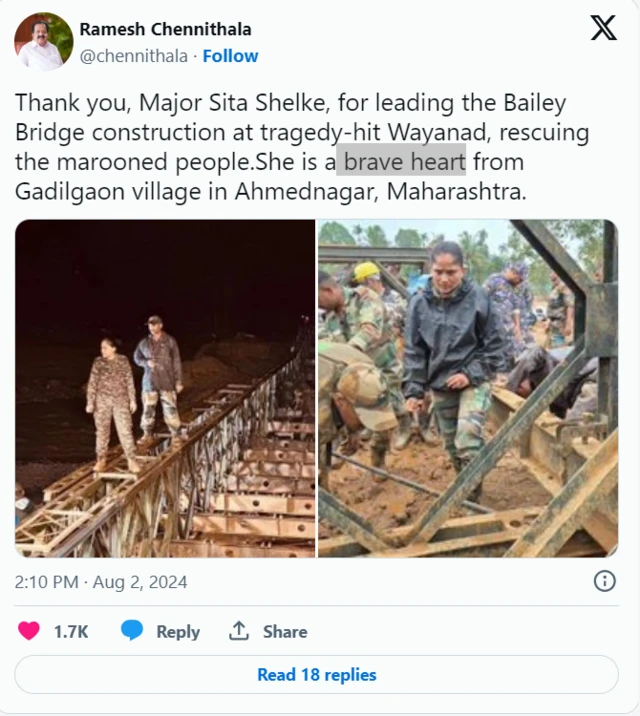Open the tweet info circle icon
Viewport: 640px width, 716px height.
tap(605, 581)
